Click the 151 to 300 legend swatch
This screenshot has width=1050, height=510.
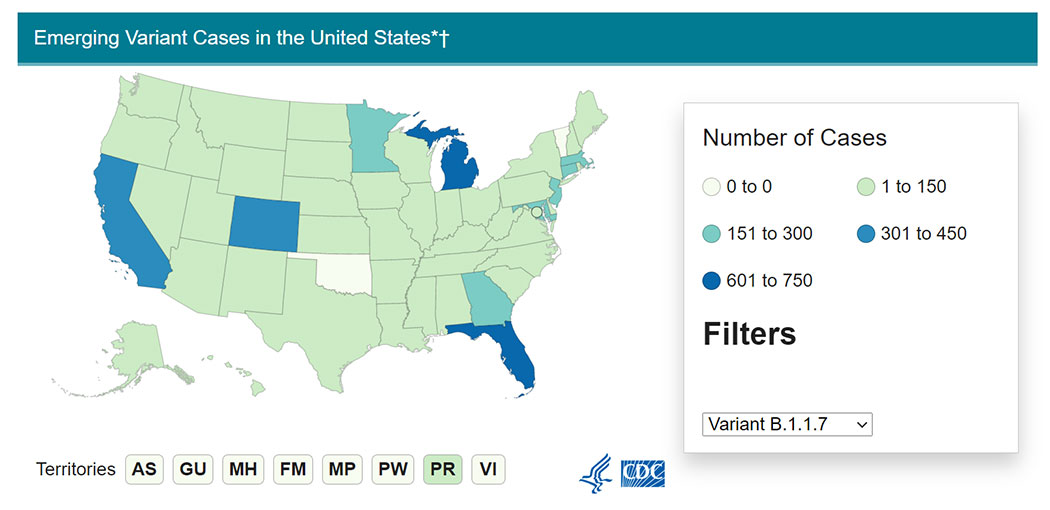[712, 234]
